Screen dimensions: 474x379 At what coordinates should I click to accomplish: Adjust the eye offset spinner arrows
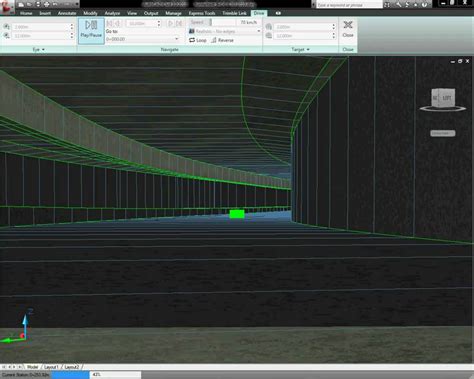point(72,35)
